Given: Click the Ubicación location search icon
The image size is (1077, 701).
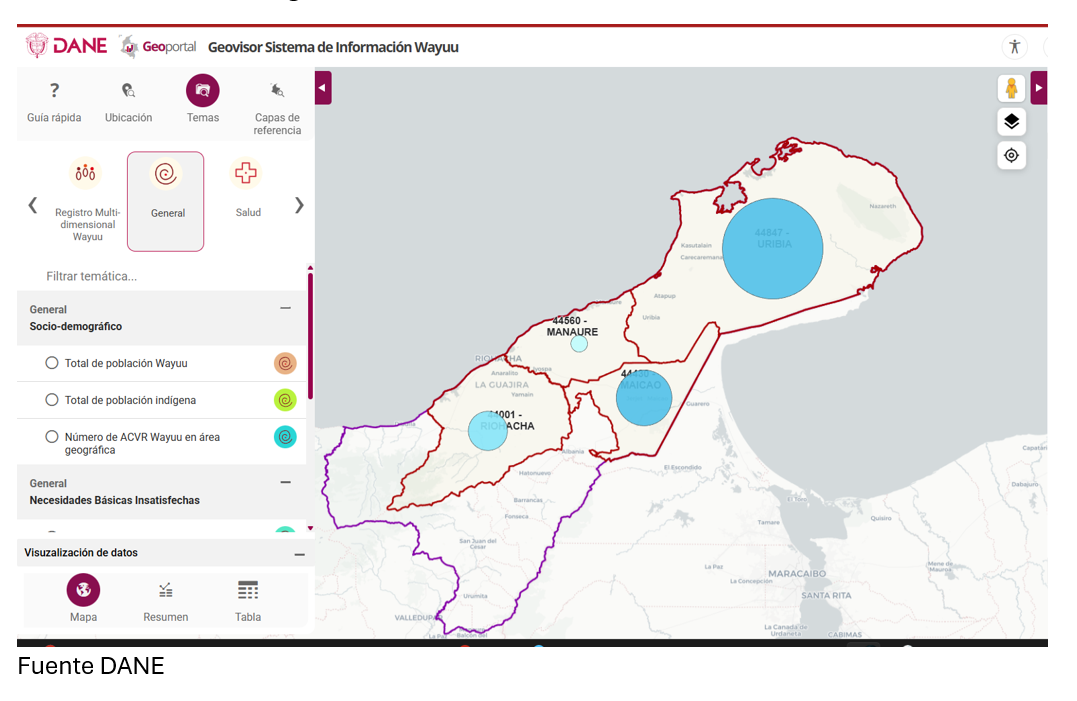Looking at the screenshot, I should [x=128, y=91].
